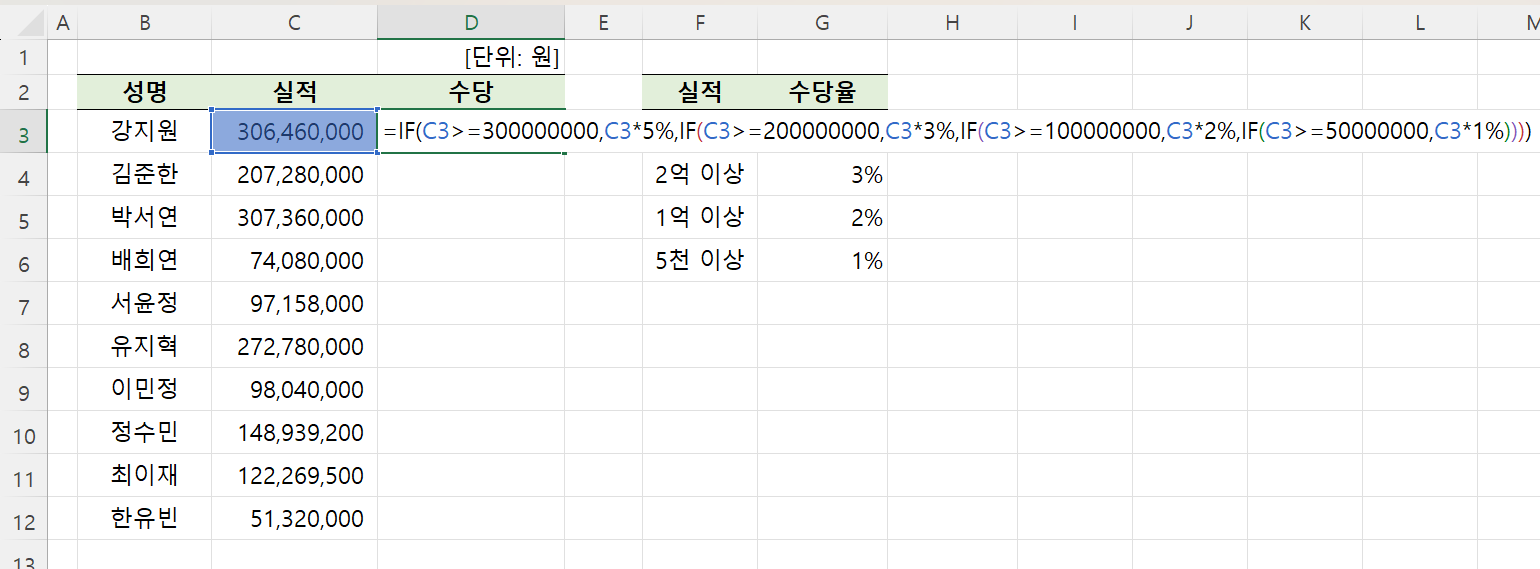
Task: Select column I header
Action: (x=1074, y=22)
